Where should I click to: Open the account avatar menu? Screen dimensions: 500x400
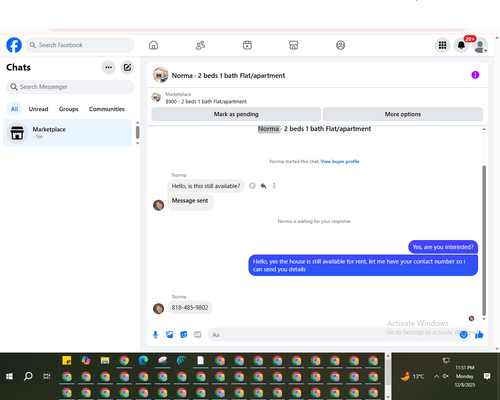480,46
